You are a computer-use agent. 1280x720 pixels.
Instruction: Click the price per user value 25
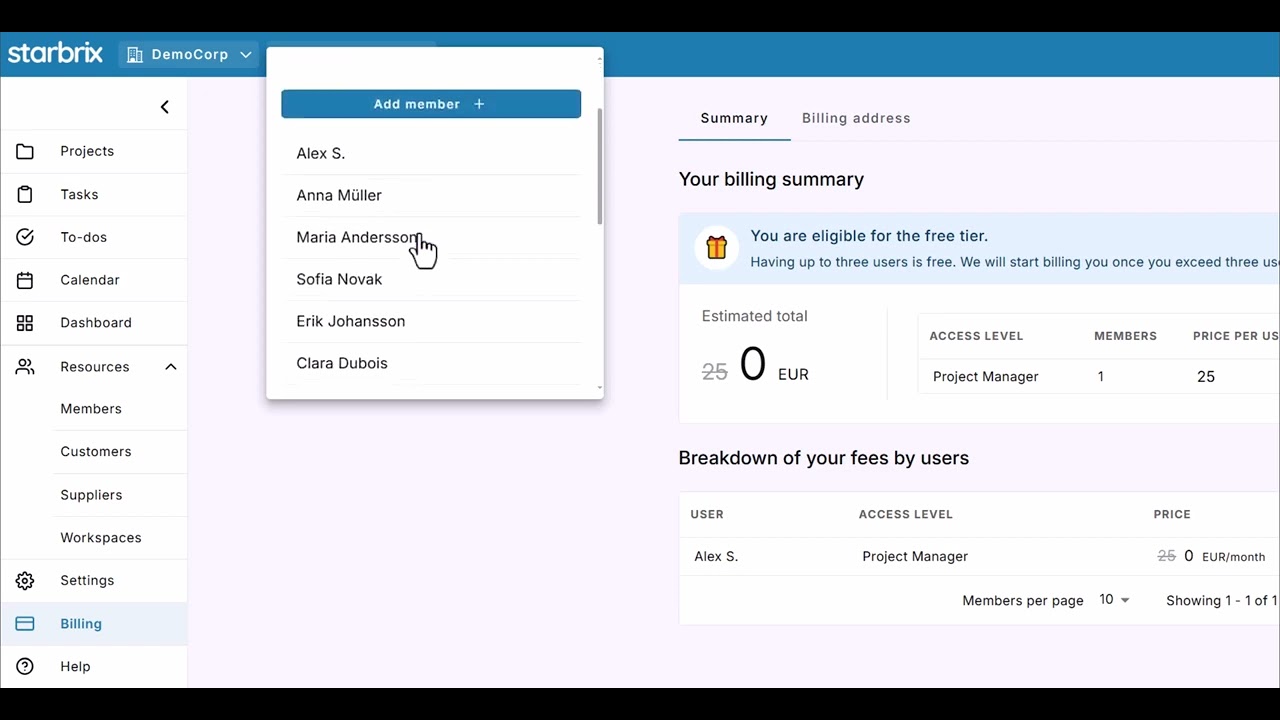[1206, 377]
